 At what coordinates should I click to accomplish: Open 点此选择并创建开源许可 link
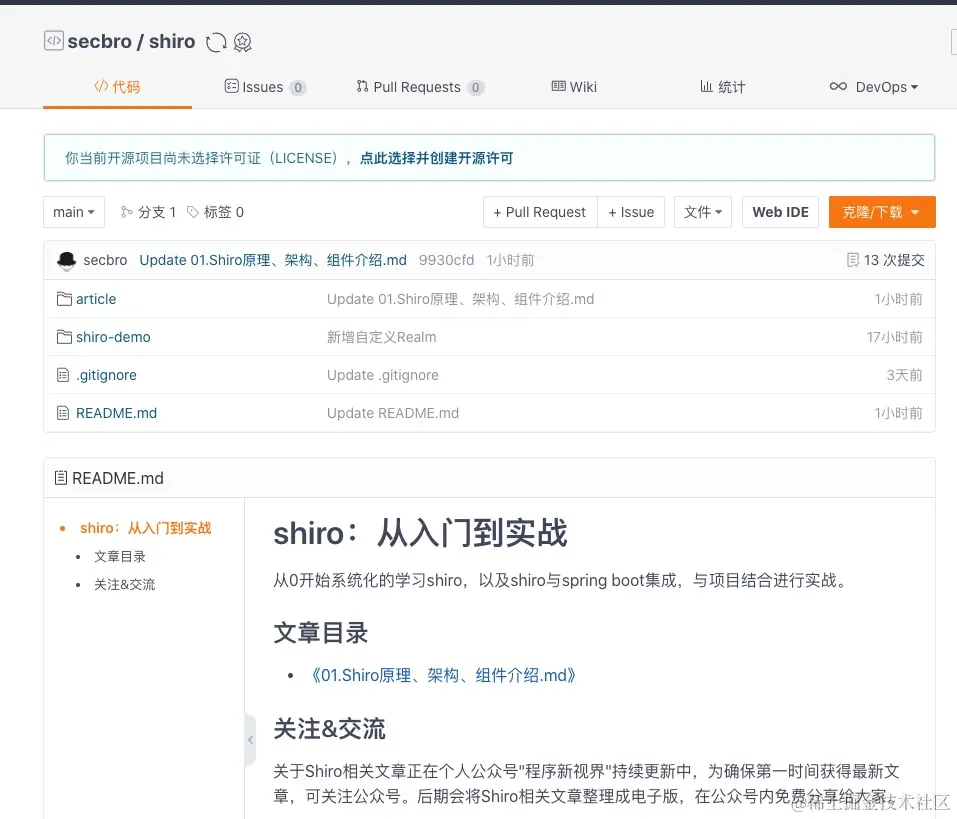pos(437,158)
